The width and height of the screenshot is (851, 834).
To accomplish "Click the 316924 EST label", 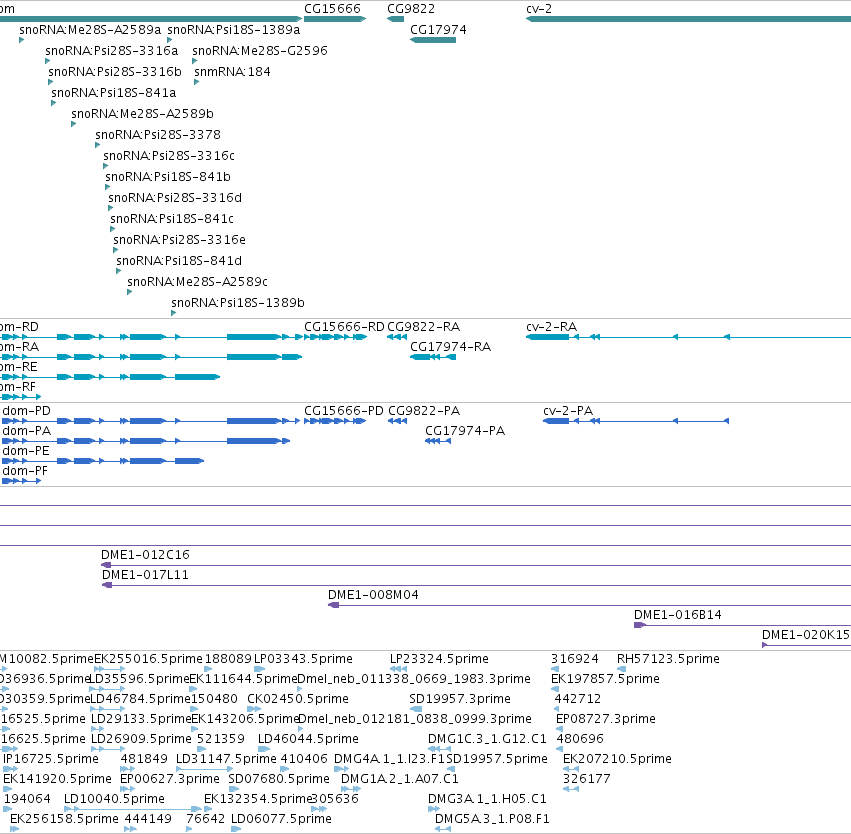I will [575, 659].
